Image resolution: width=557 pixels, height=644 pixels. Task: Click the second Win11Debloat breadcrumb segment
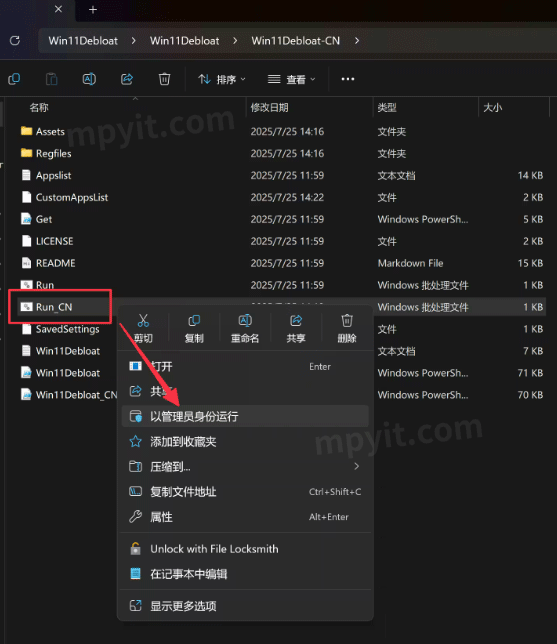pos(184,41)
